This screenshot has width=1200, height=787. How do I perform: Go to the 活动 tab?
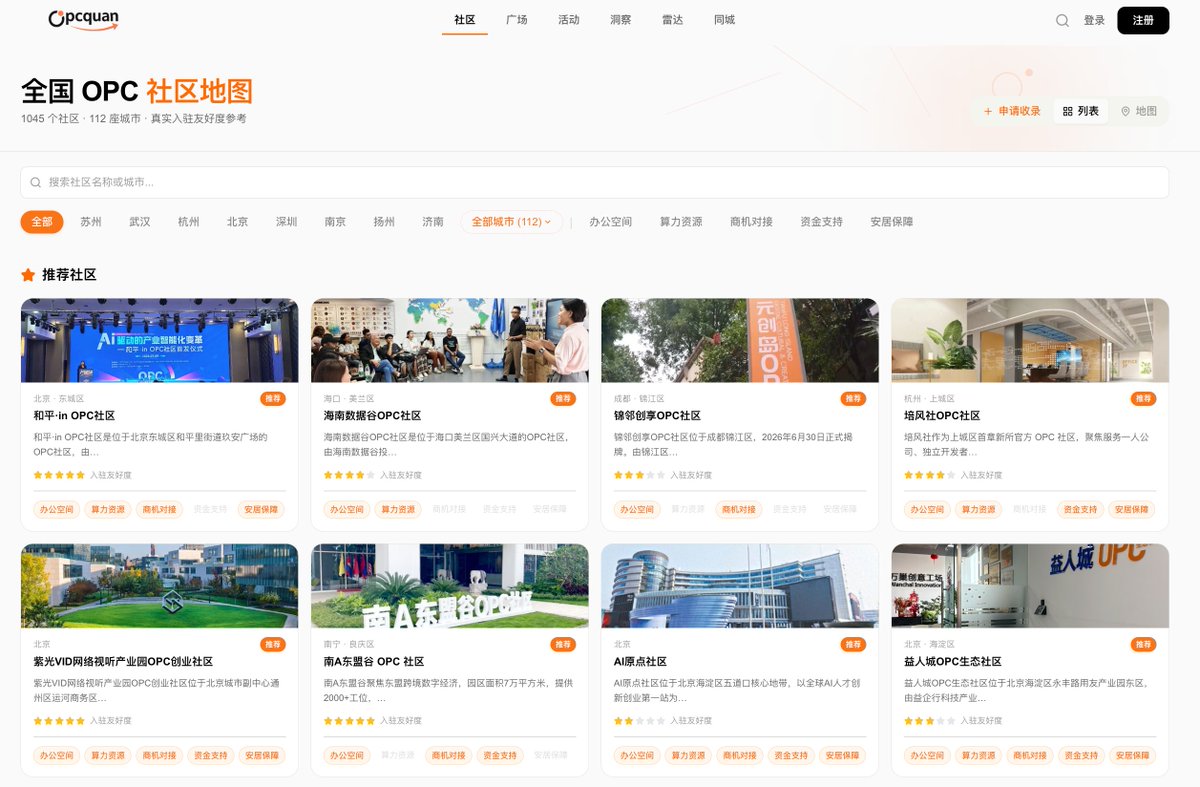pyautogui.click(x=569, y=20)
